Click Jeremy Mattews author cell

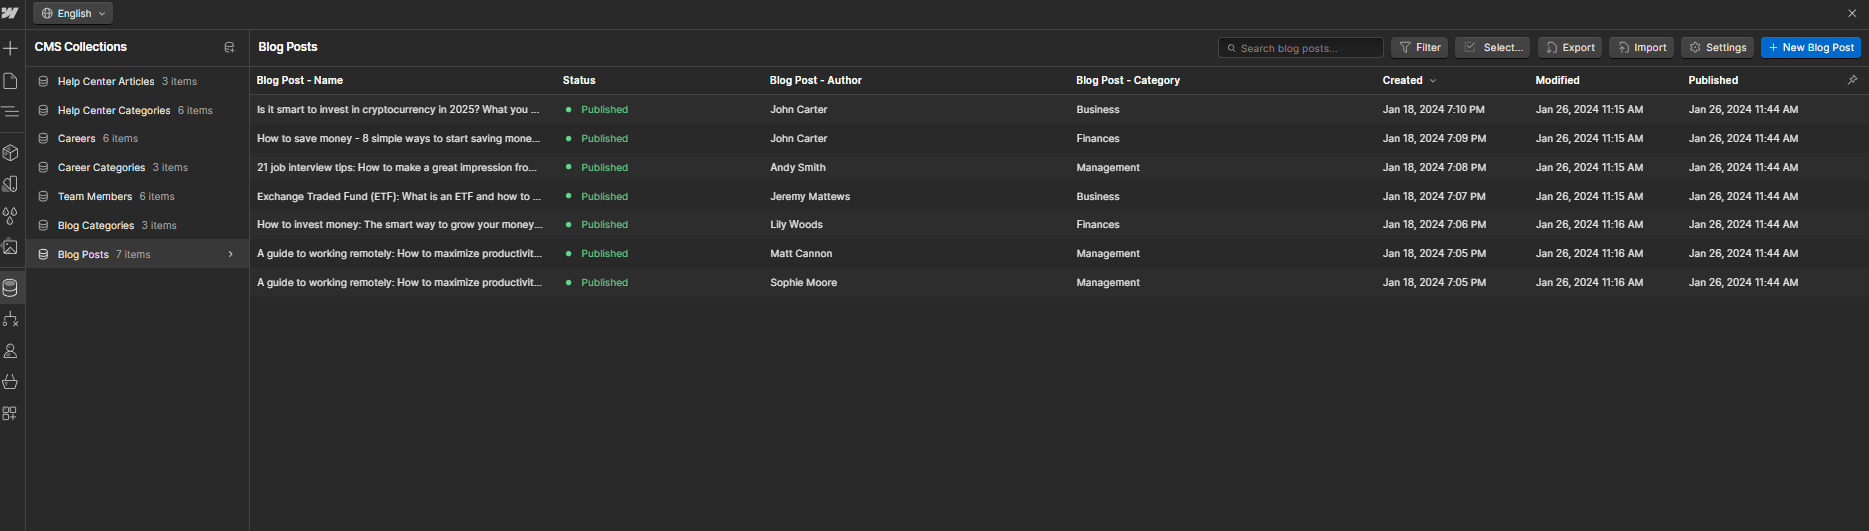click(810, 196)
